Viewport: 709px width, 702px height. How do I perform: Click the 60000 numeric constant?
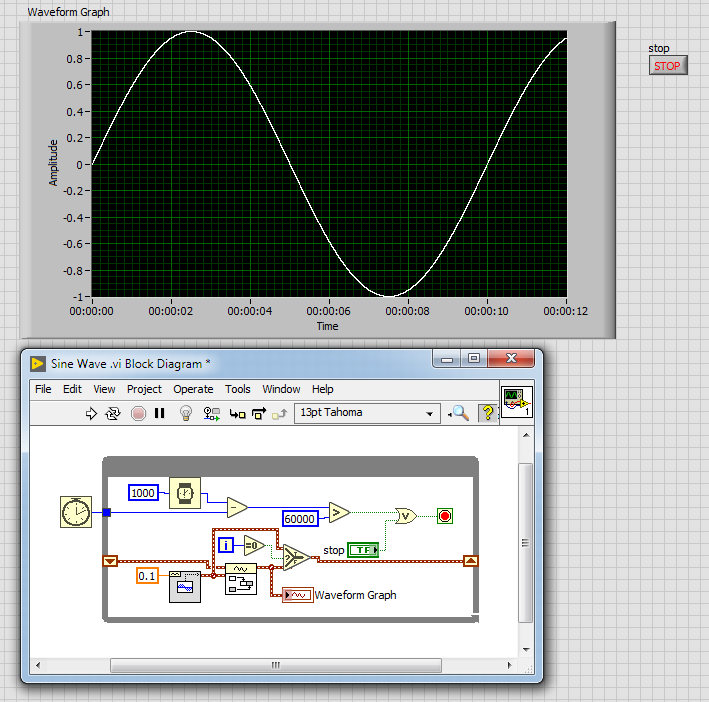click(x=300, y=518)
